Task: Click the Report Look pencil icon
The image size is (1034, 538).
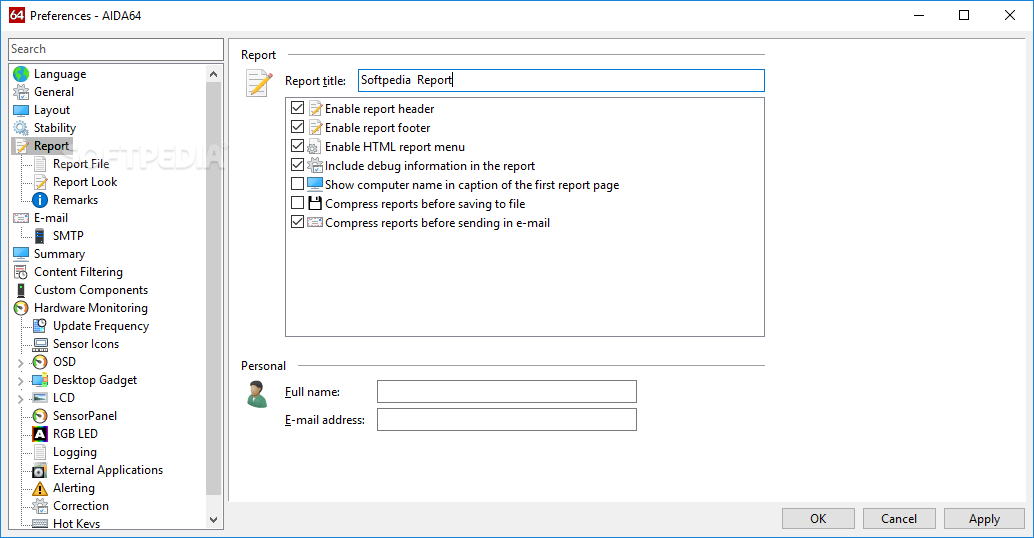Action: pos(40,182)
